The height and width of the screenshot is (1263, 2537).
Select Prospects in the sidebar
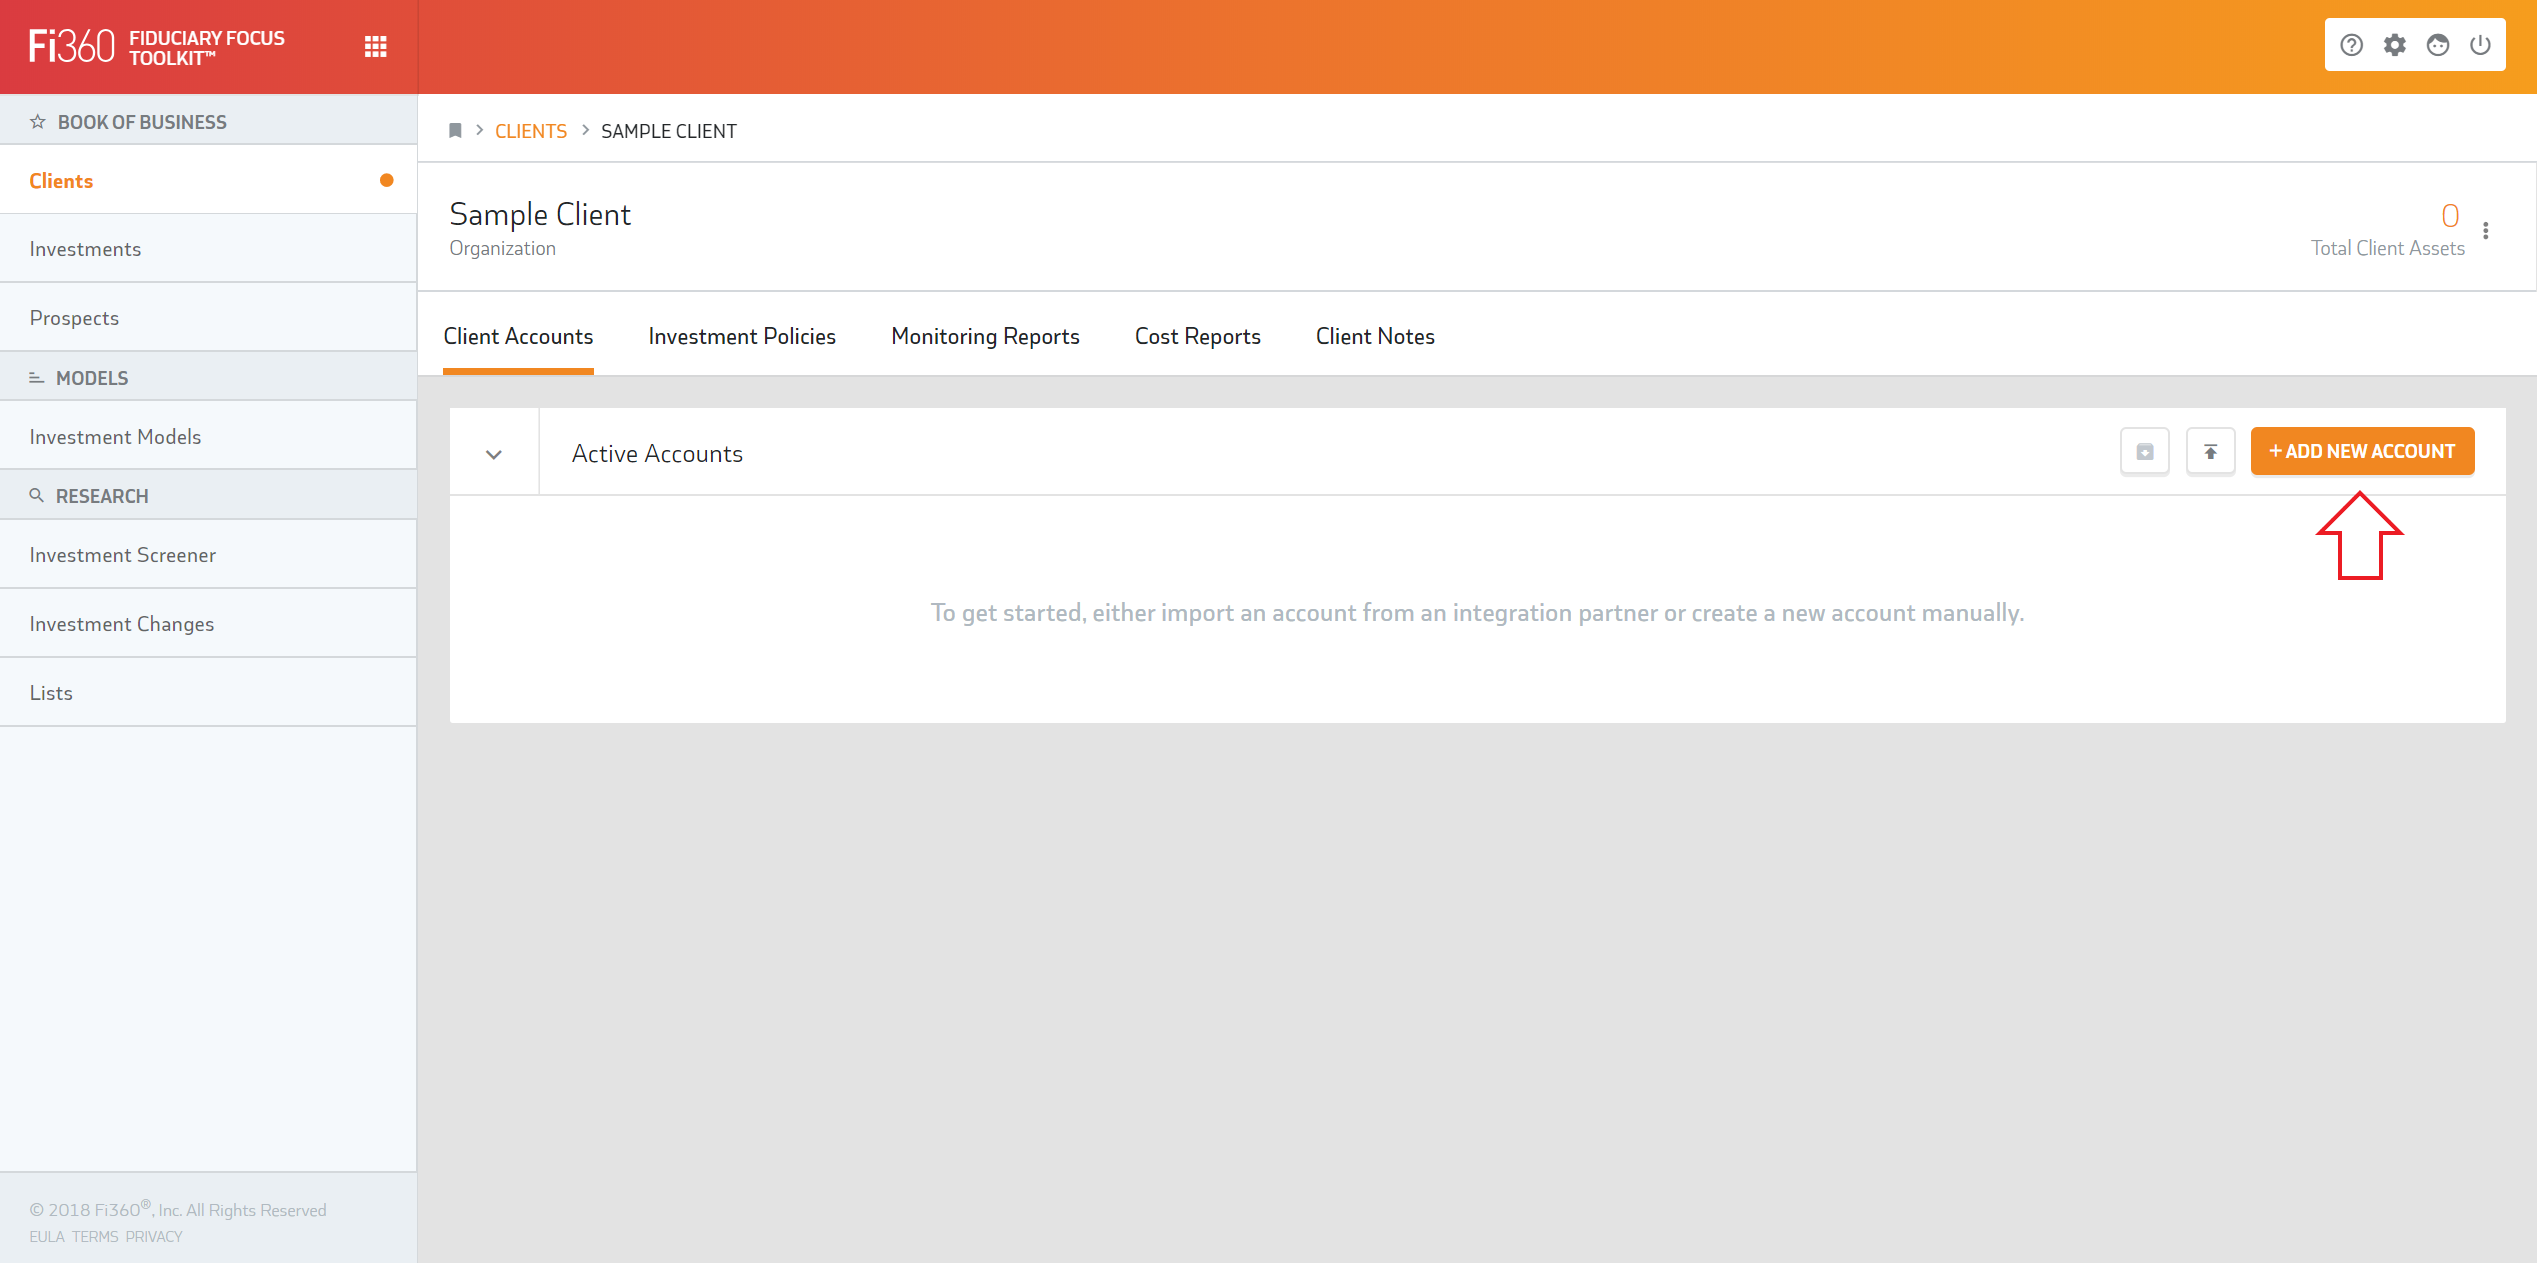[74, 318]
